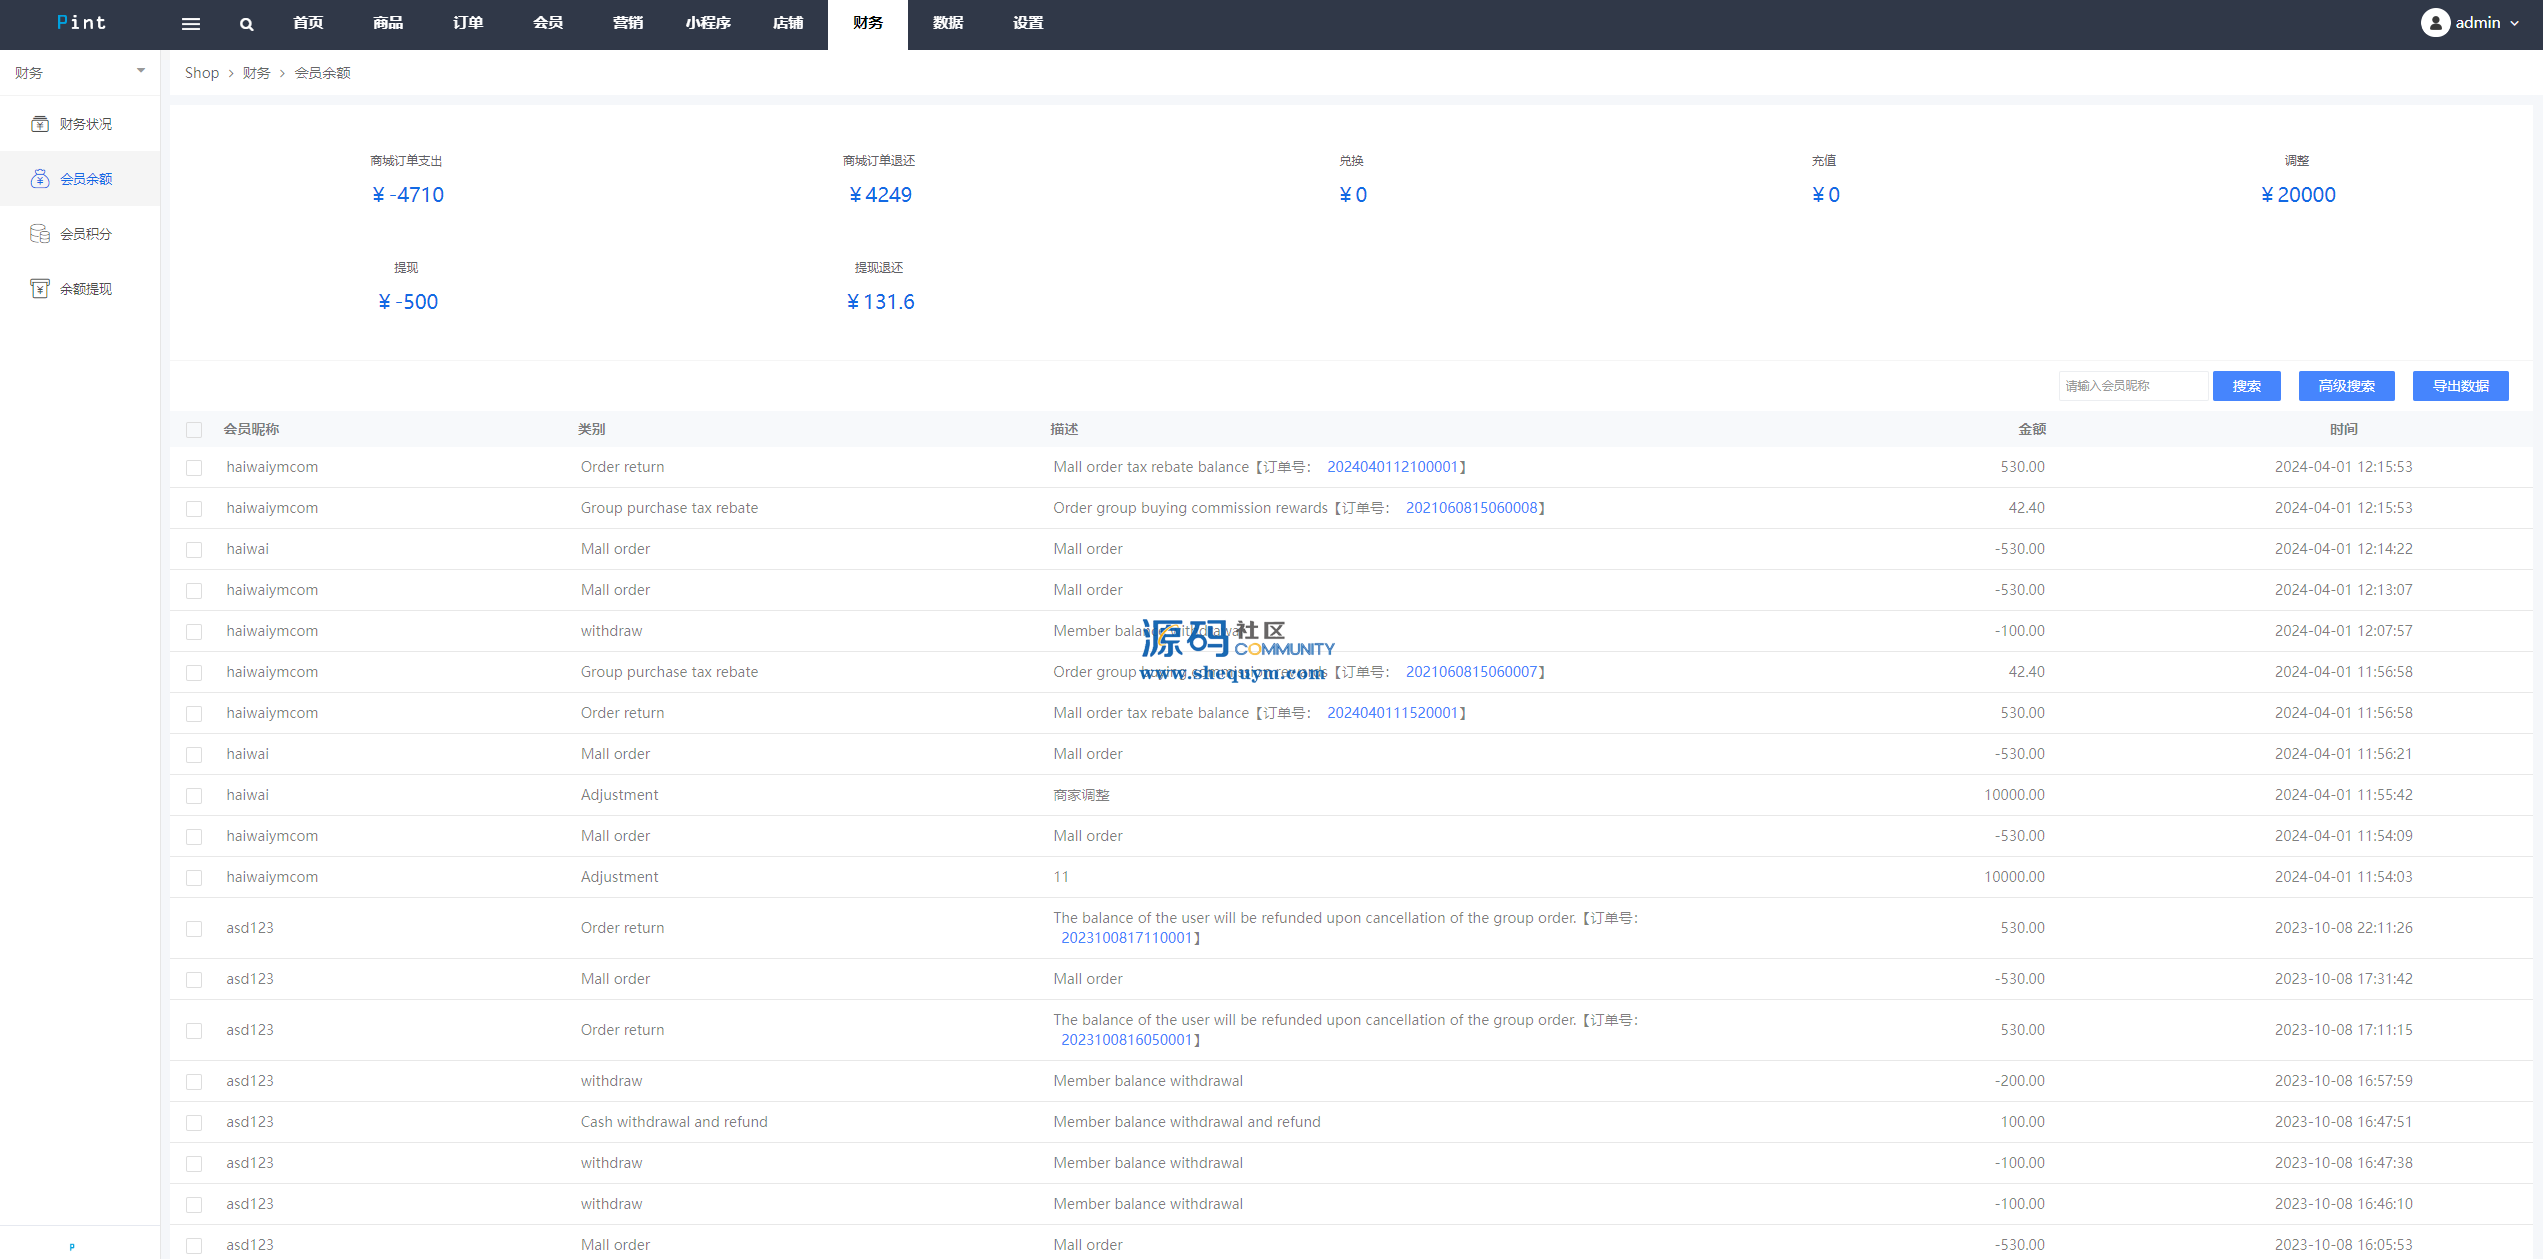Image resolution: width=2543 pixels, height=1259 pixels.
Task: Check the haiwai Adjustment 11:55:42 row
Action: 194,796
